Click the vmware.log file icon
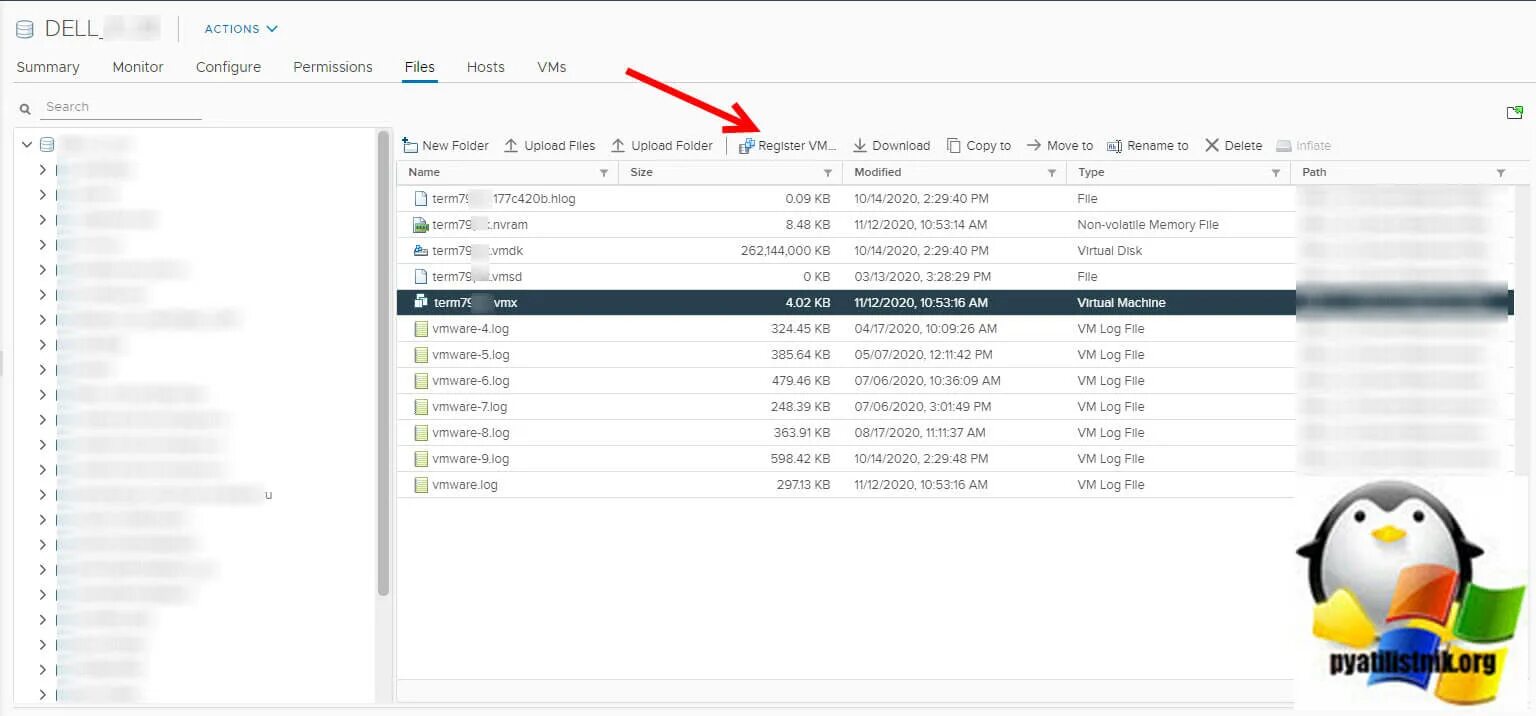This screenshot has height=716, width=1536. pyautogui.click(x=420, y=485)
